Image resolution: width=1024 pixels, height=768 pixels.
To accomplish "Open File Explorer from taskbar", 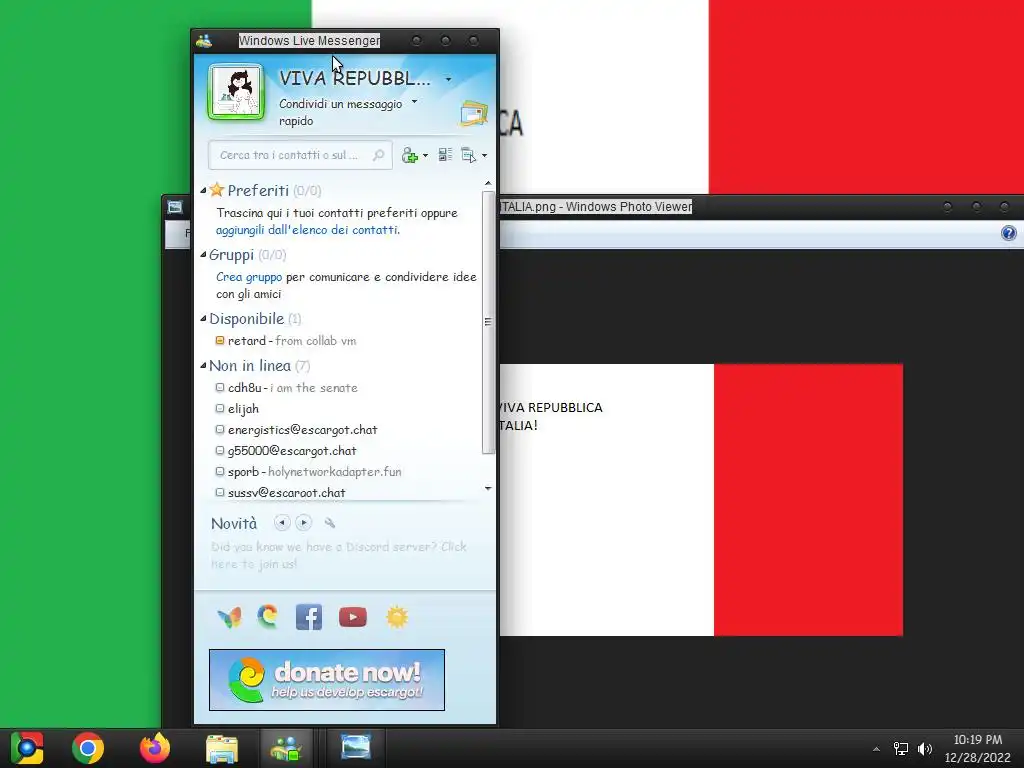I will tap(222, 748).
